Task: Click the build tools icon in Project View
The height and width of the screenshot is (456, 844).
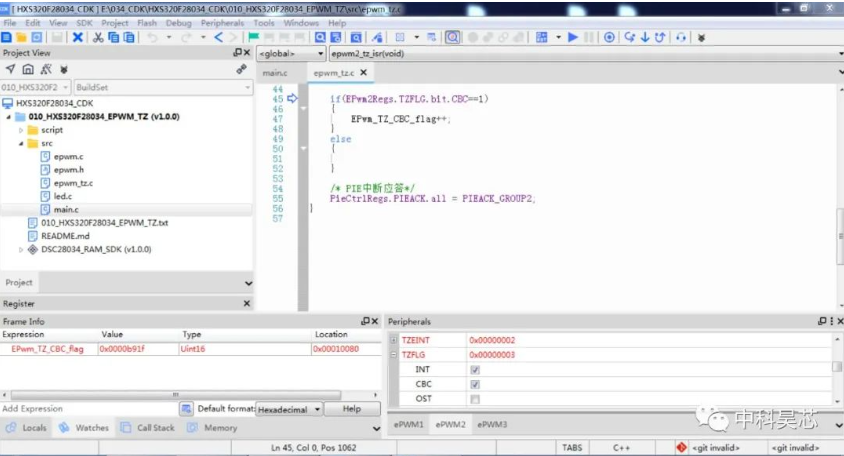Action: click(x=46, y=69)
